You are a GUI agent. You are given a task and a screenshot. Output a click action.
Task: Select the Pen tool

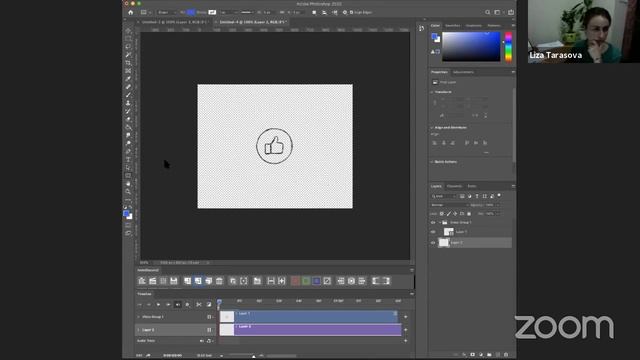click(128, 151)
